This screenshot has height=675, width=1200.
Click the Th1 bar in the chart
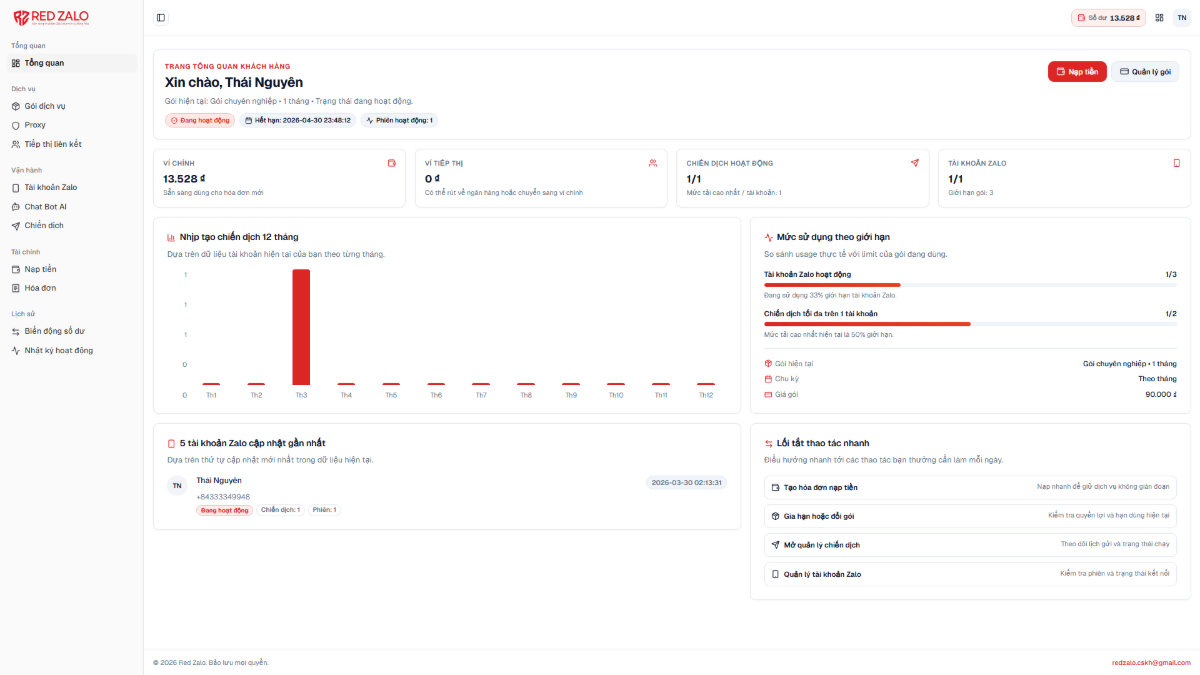tap(211, 384)
